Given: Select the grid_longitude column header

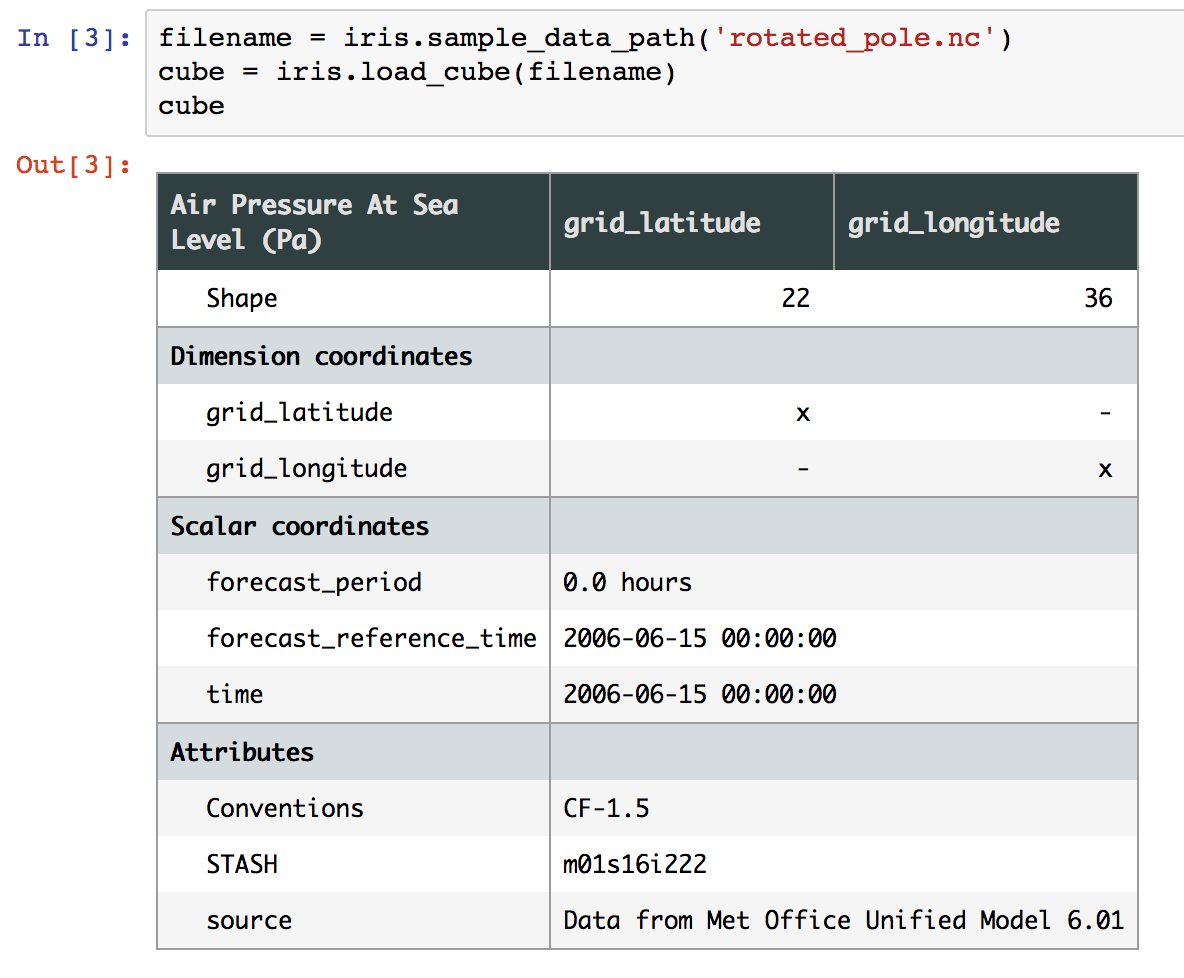Looking at the screenshot, I should tap(953, 223).
